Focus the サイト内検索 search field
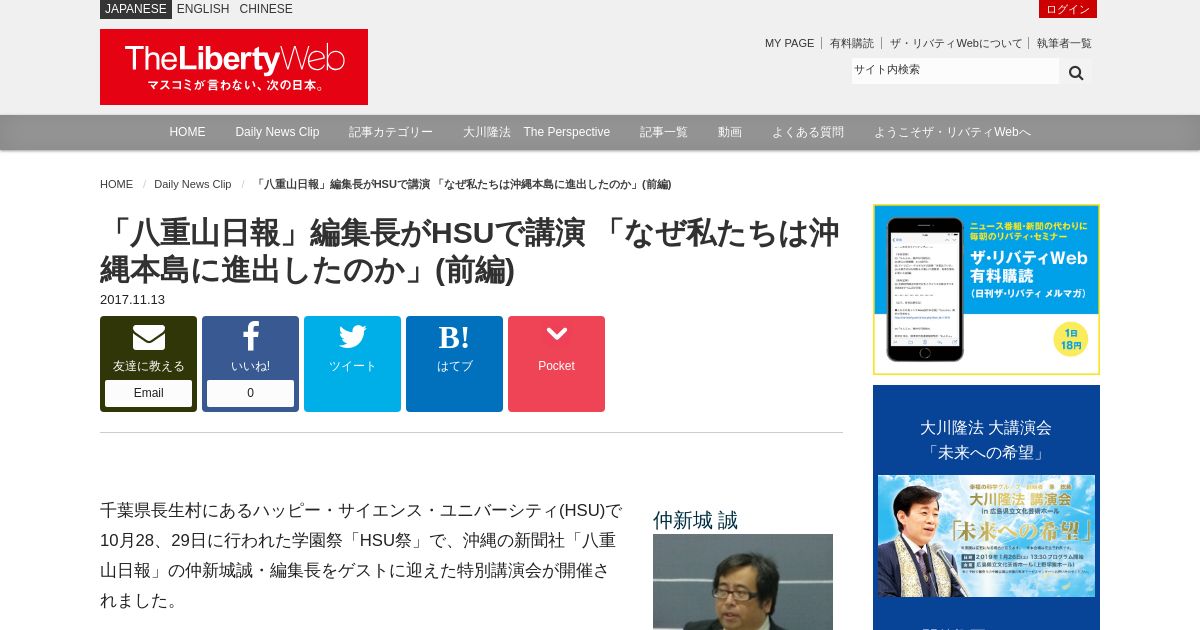The width and height of the screenshot is (1200, 630). [x=955, y=71]
